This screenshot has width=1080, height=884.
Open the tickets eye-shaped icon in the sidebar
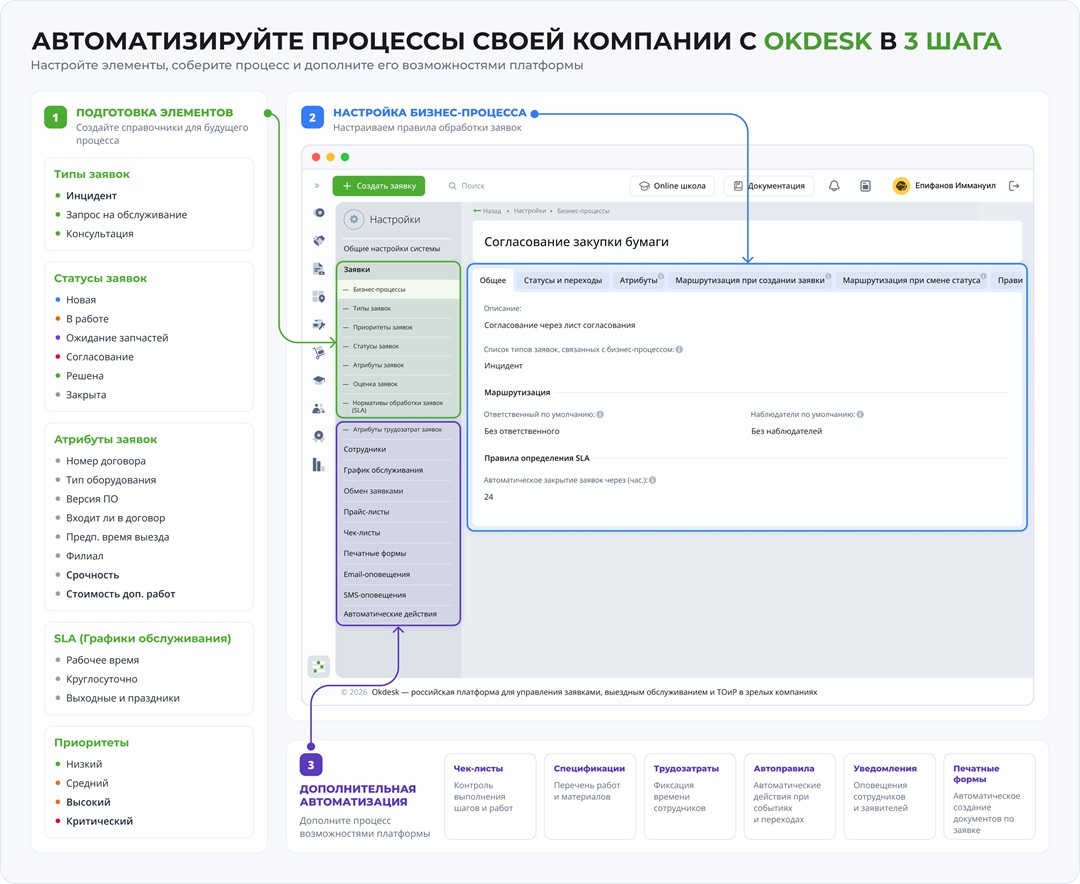coord(319,213)
